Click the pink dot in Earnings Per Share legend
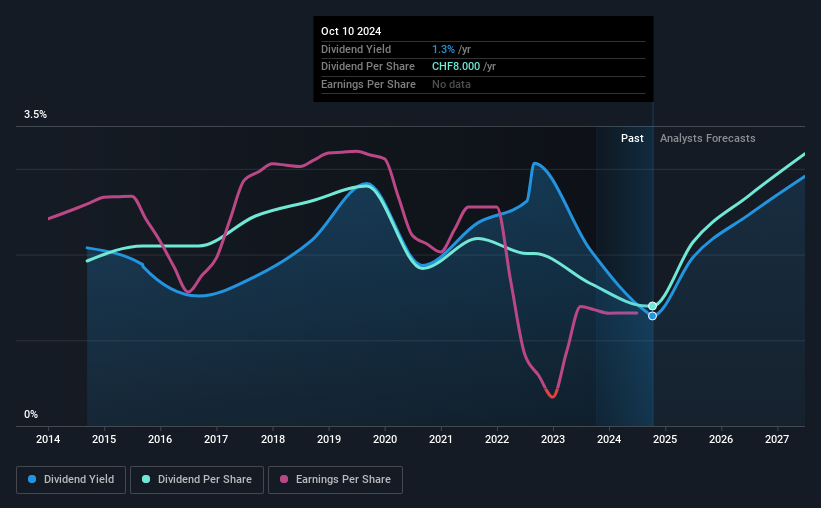 [284, 479]
